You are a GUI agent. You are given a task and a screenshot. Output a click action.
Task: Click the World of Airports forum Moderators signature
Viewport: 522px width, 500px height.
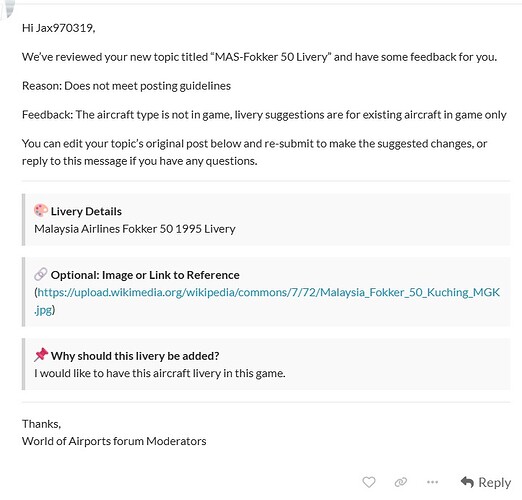pos(114,441)
